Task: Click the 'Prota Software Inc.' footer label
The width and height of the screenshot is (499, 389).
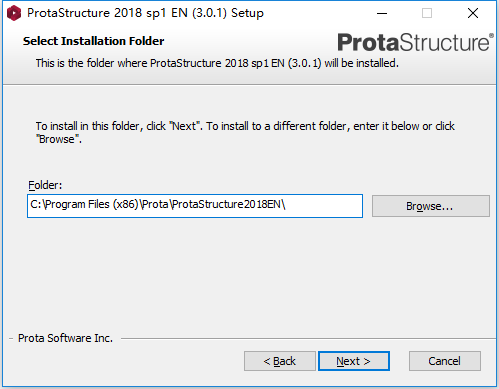Action: pyautogui.click(x=65, y=338)
